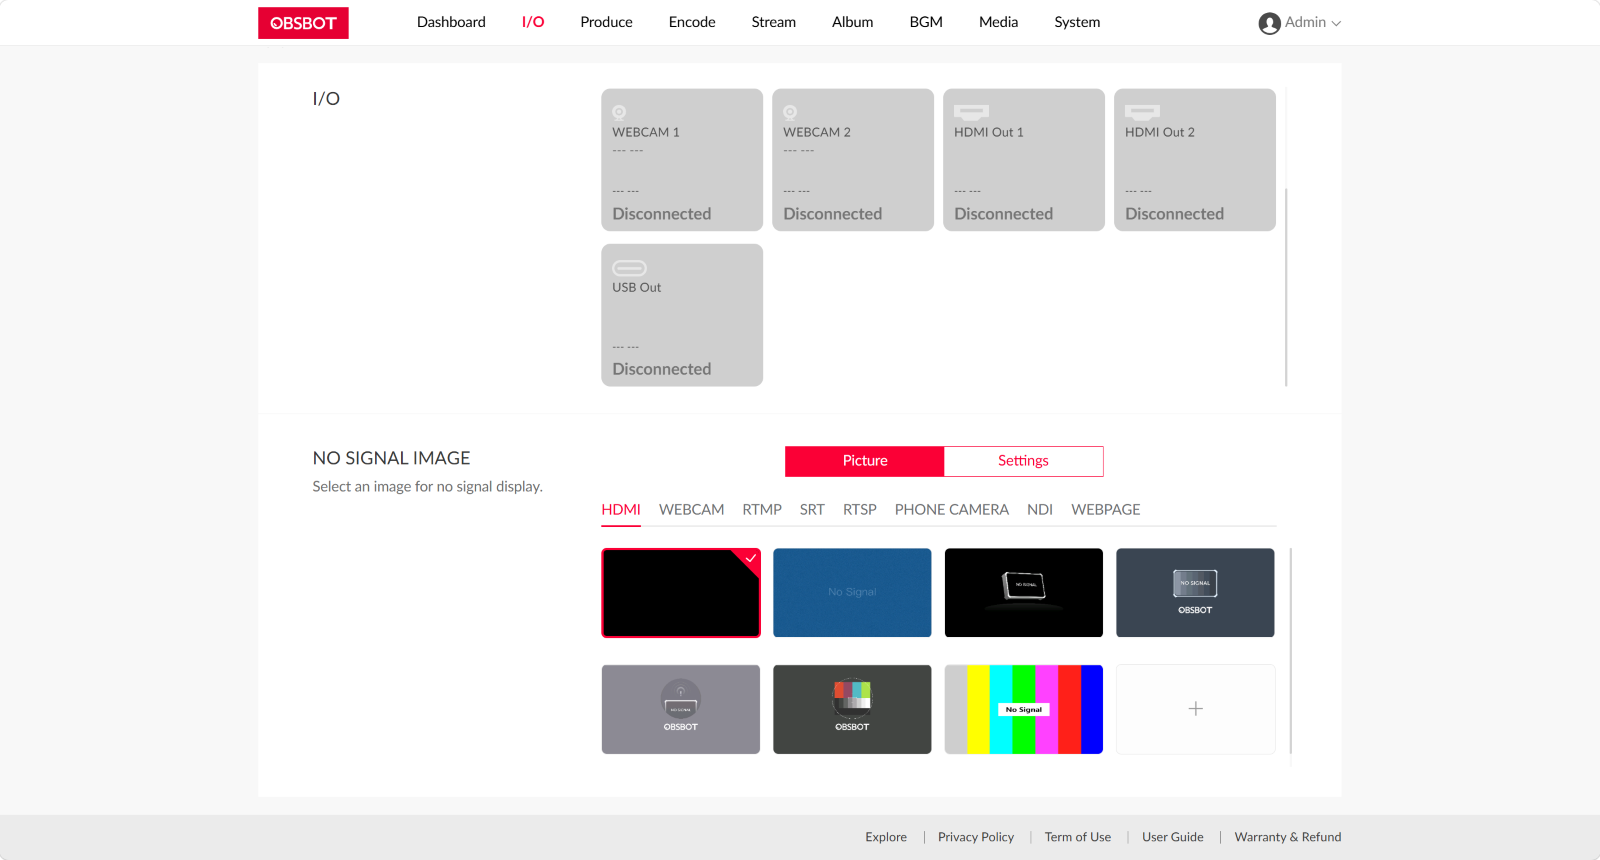Image resolution: width=1600 pixels, height=860 pixels.
Task: Open the PHONE CAMERA tab
Action: pyautogui.click(x=952, y=510)
